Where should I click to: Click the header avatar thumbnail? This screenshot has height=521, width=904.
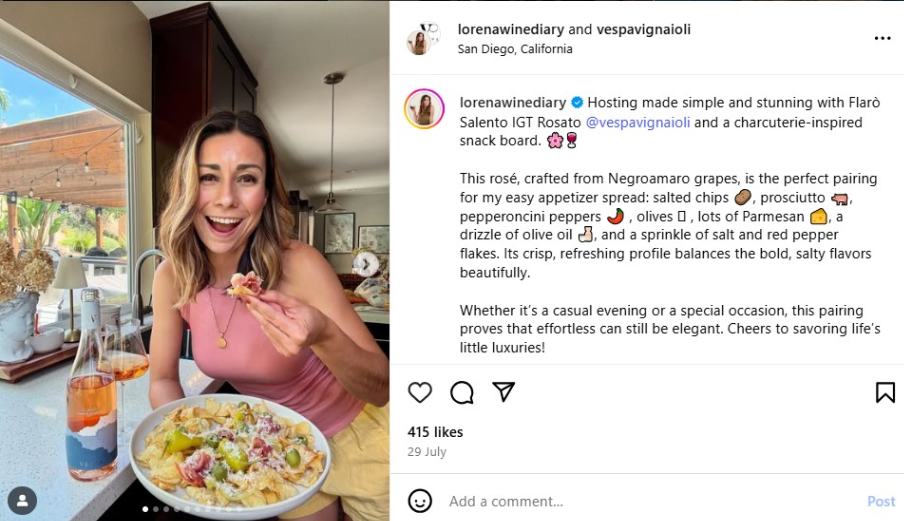[423, 39]
